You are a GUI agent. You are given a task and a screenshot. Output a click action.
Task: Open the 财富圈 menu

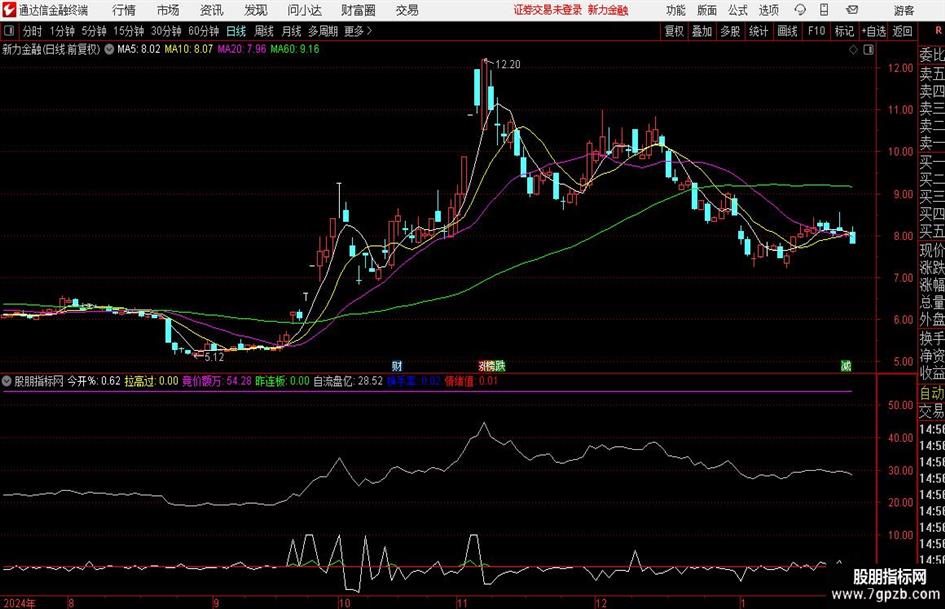(x=358, y=10)
